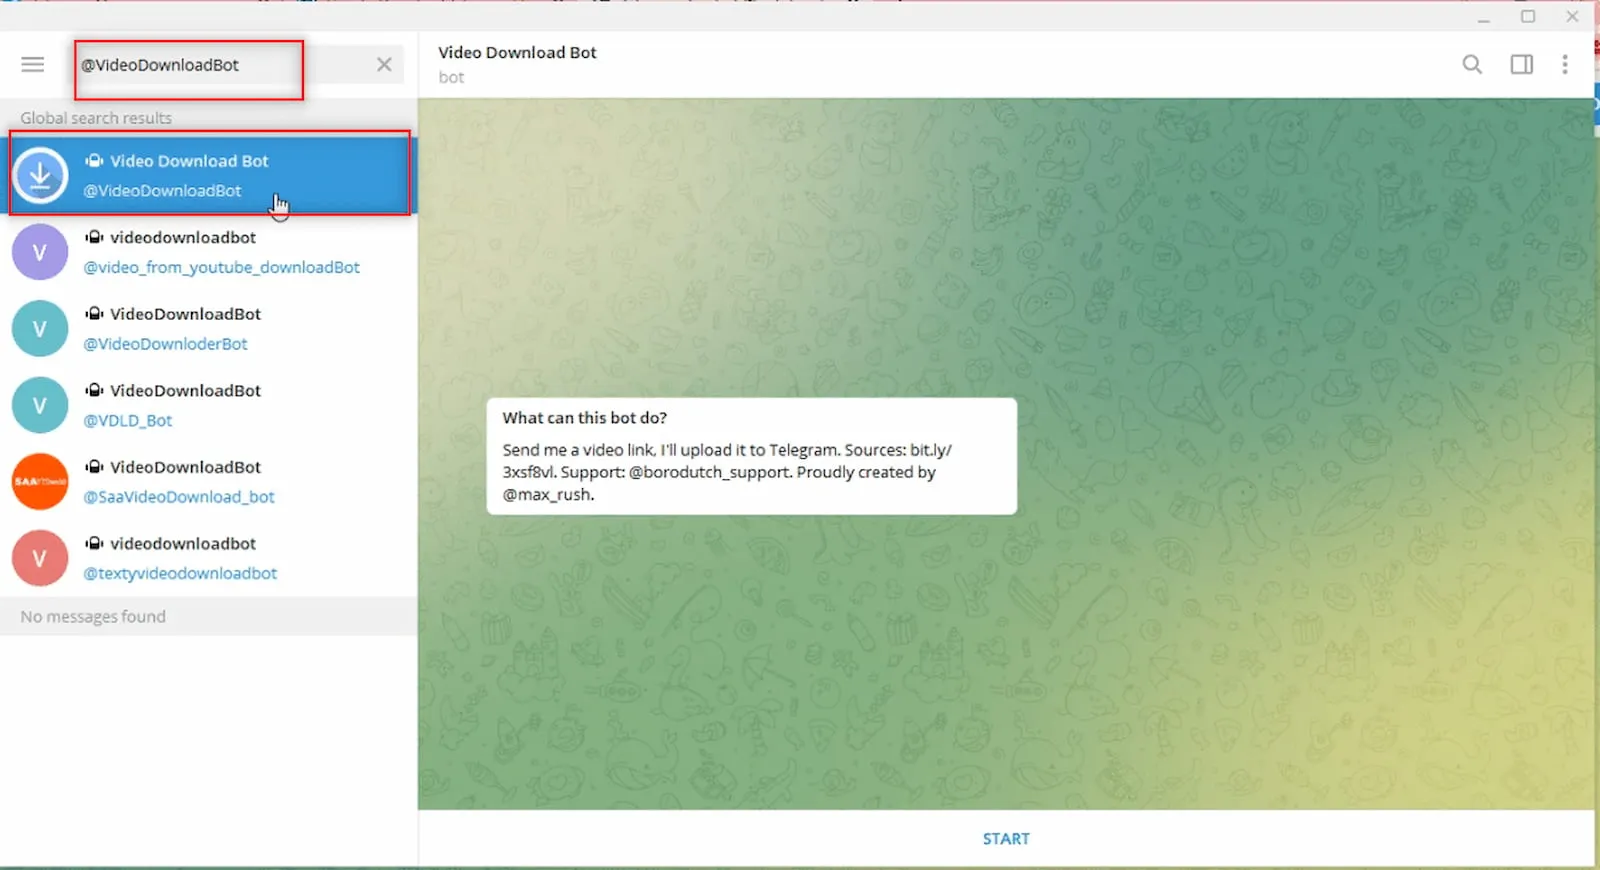Click the teal V avatar next to @VDLD_Bot
The width and height of the screenshot is (1600, 870).
[40, 405]
